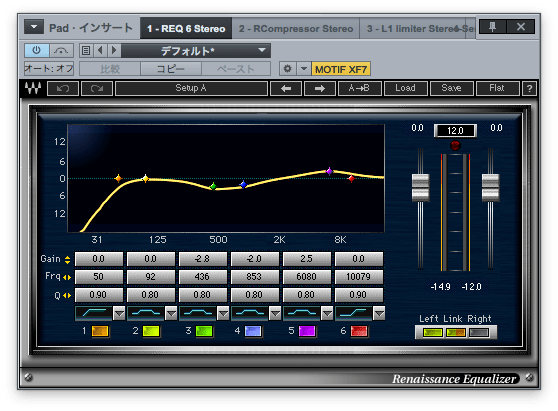Click the Waves logo icon
The image size is (558, 411).
[x=33, y=88]
